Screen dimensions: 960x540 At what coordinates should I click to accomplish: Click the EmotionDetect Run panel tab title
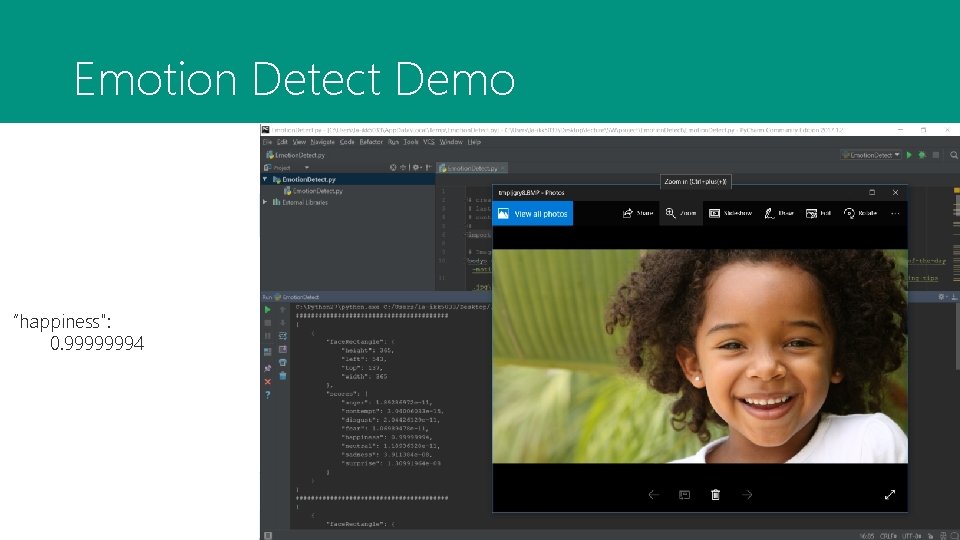coord(296,297)
